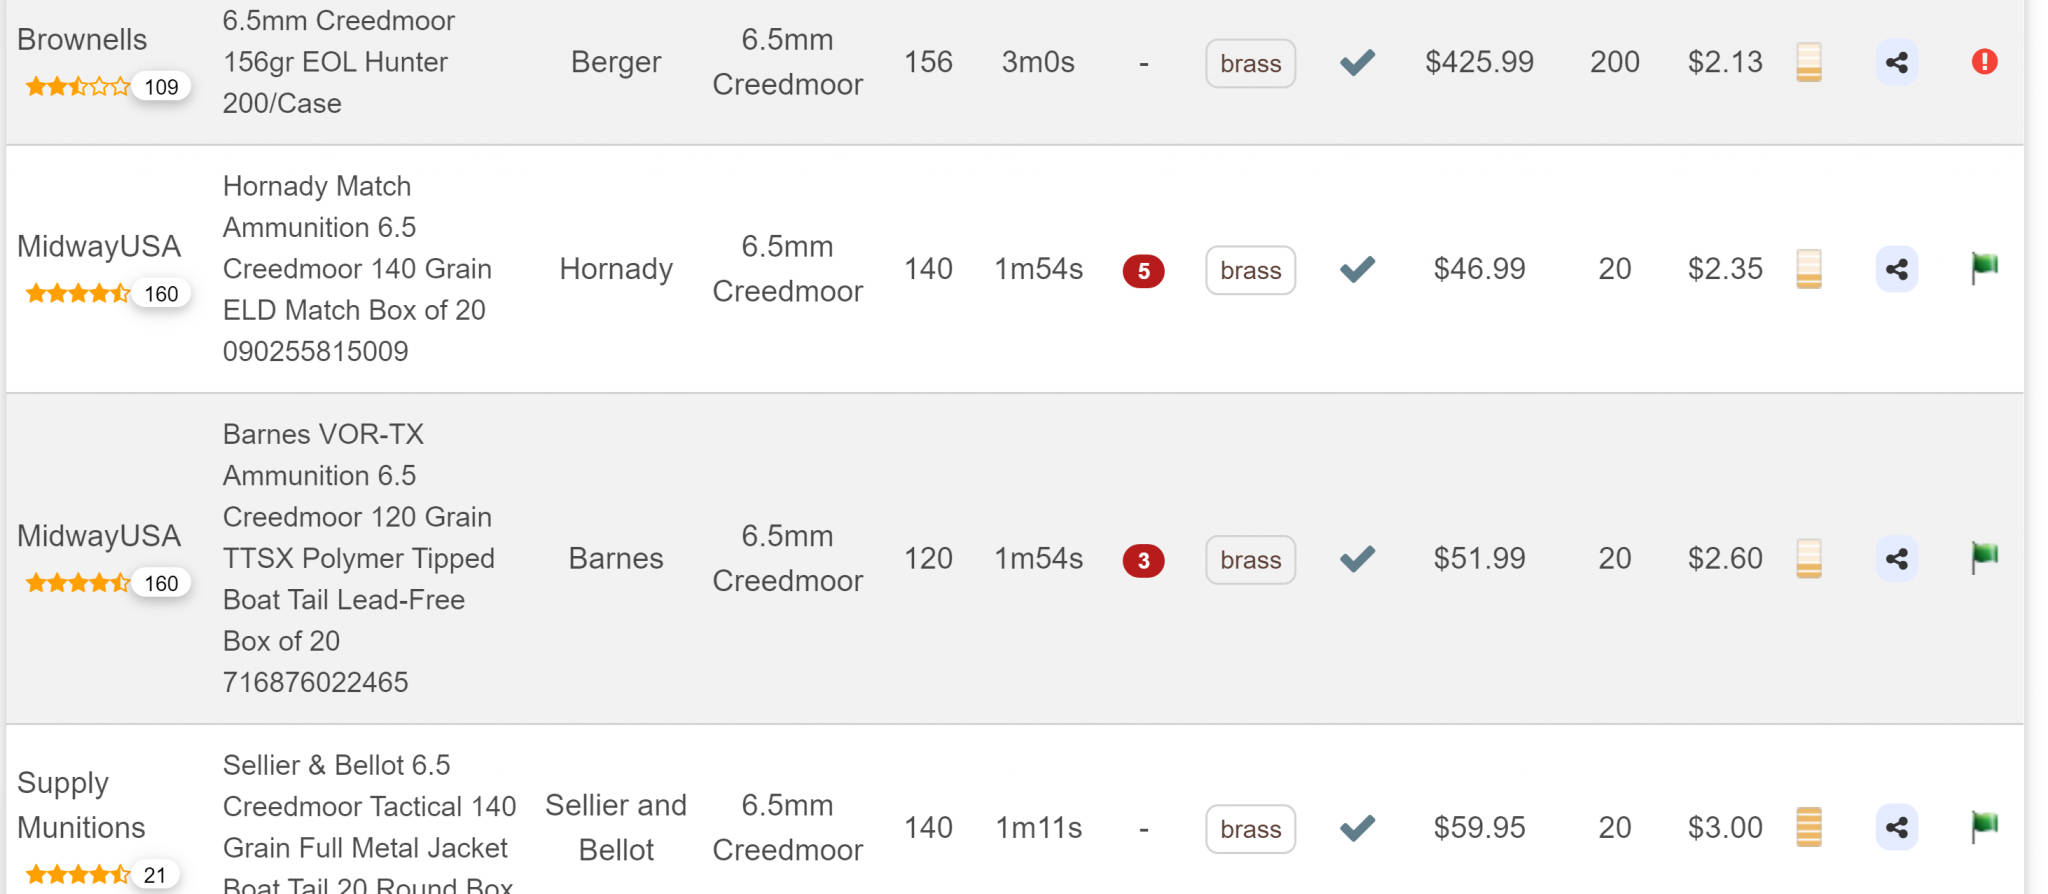
Task: Click the red badge showing 3
Action: tap(1143, 560)
